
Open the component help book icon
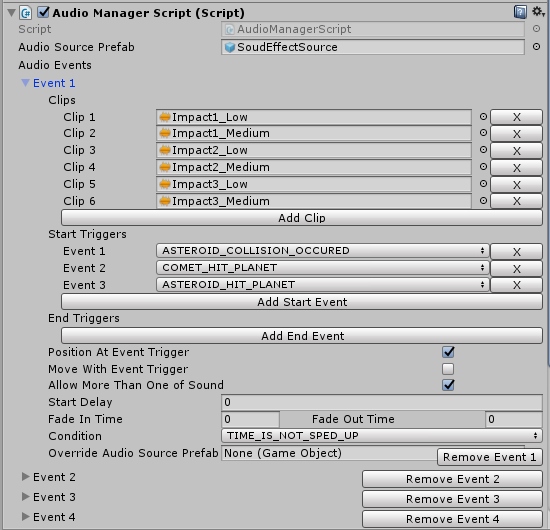coord(520,12)
